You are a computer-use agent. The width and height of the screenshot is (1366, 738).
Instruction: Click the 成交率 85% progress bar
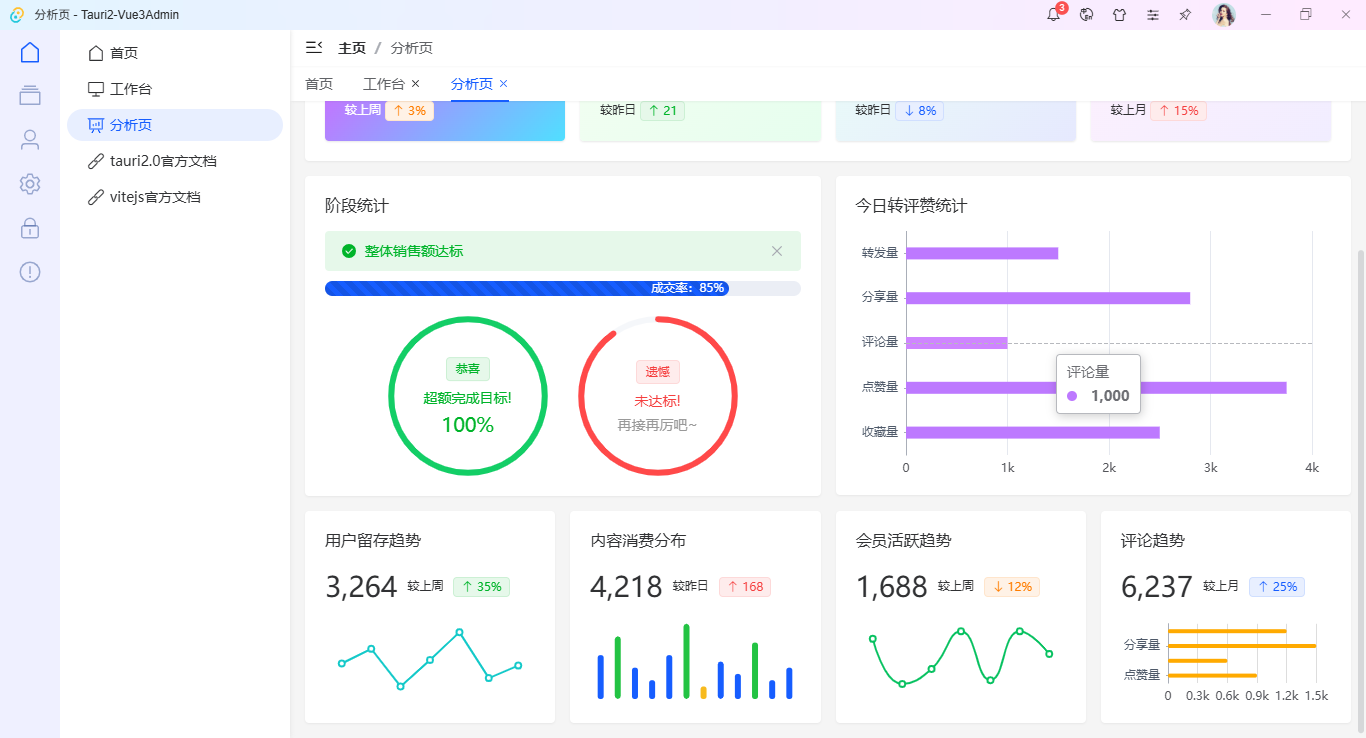[563, 288]
